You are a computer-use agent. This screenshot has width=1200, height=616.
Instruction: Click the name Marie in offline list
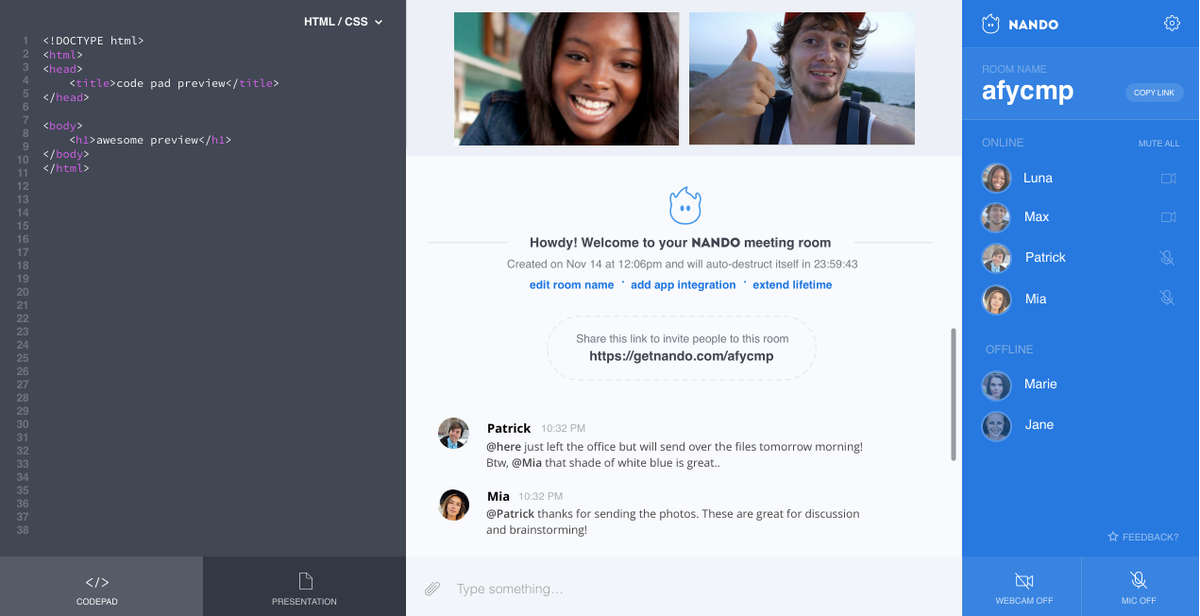1040,384
